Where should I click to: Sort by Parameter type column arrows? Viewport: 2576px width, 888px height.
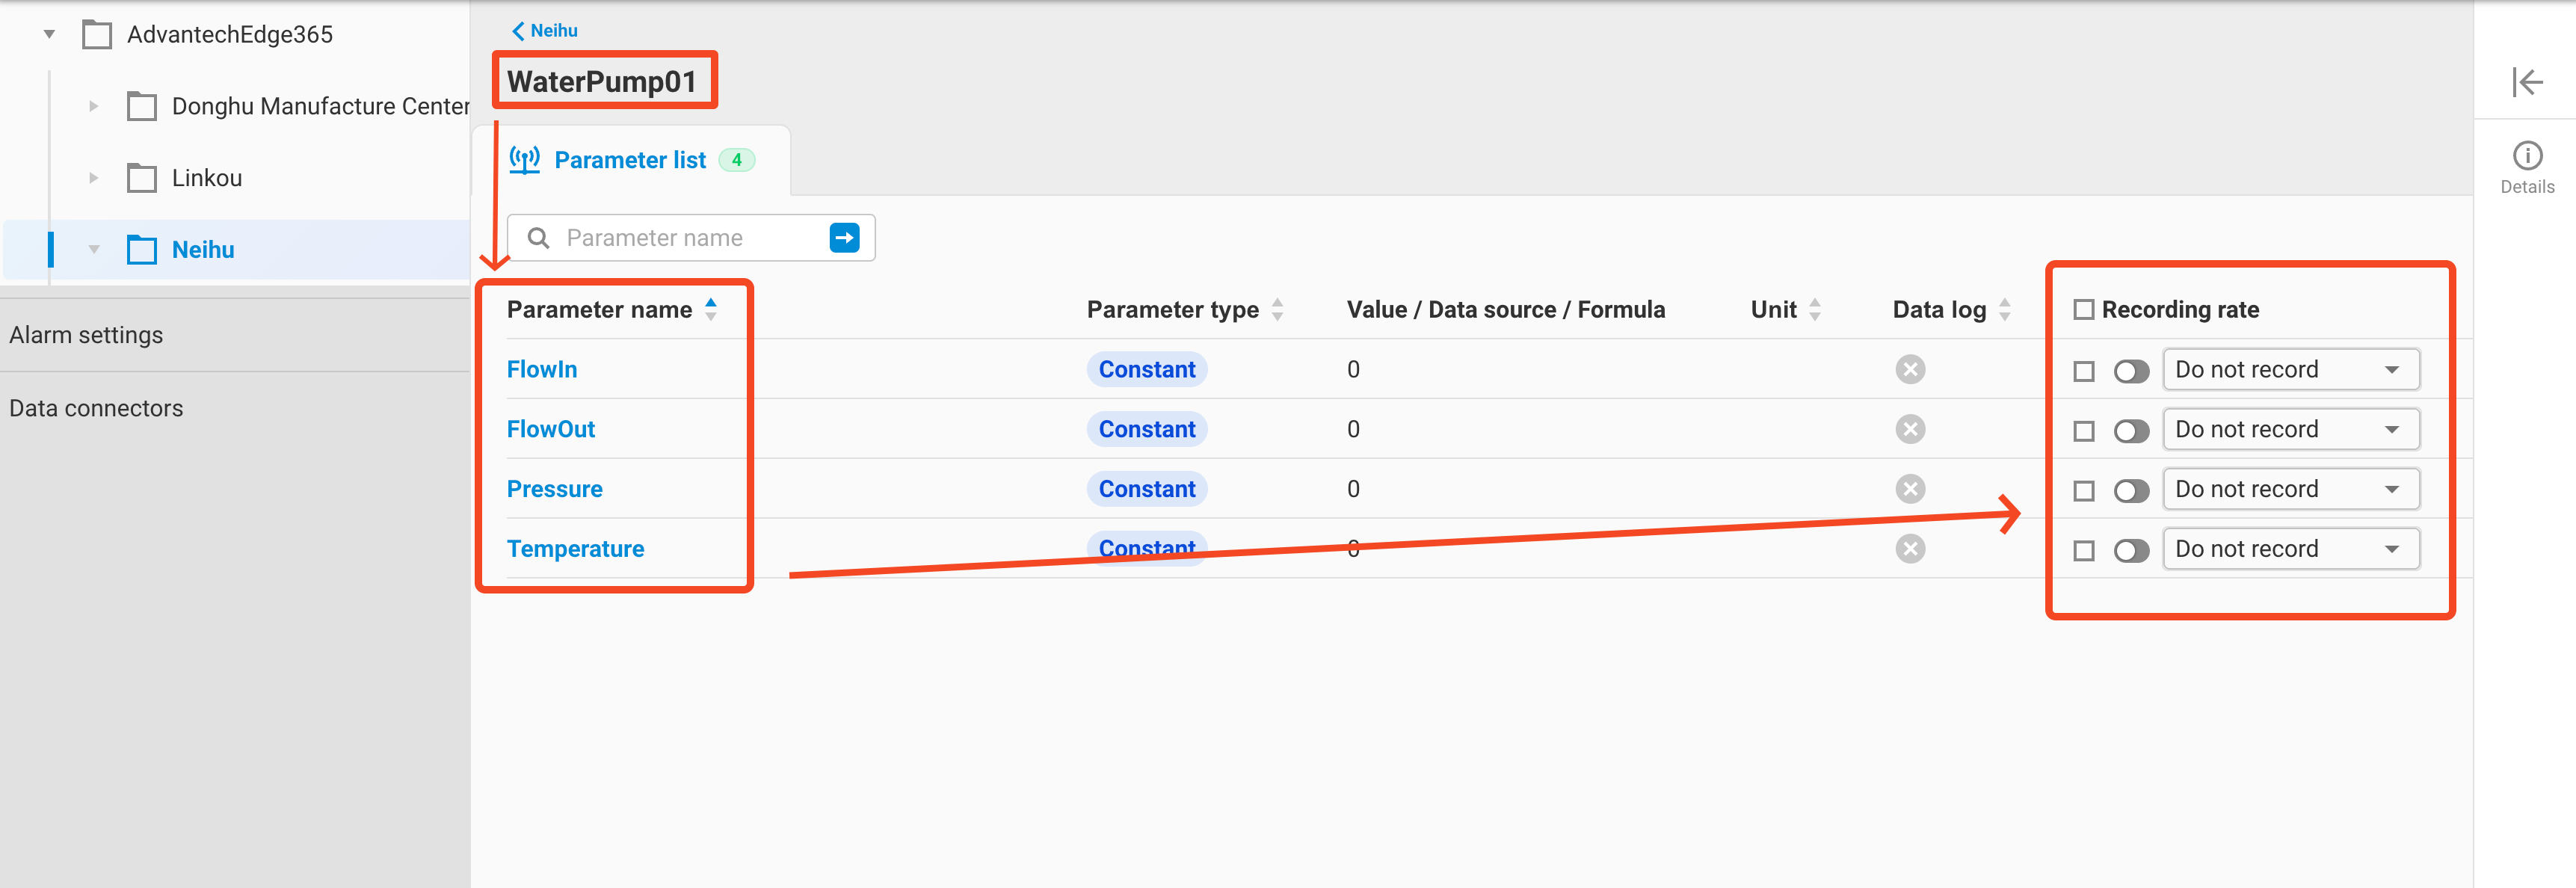(1277, 310)
